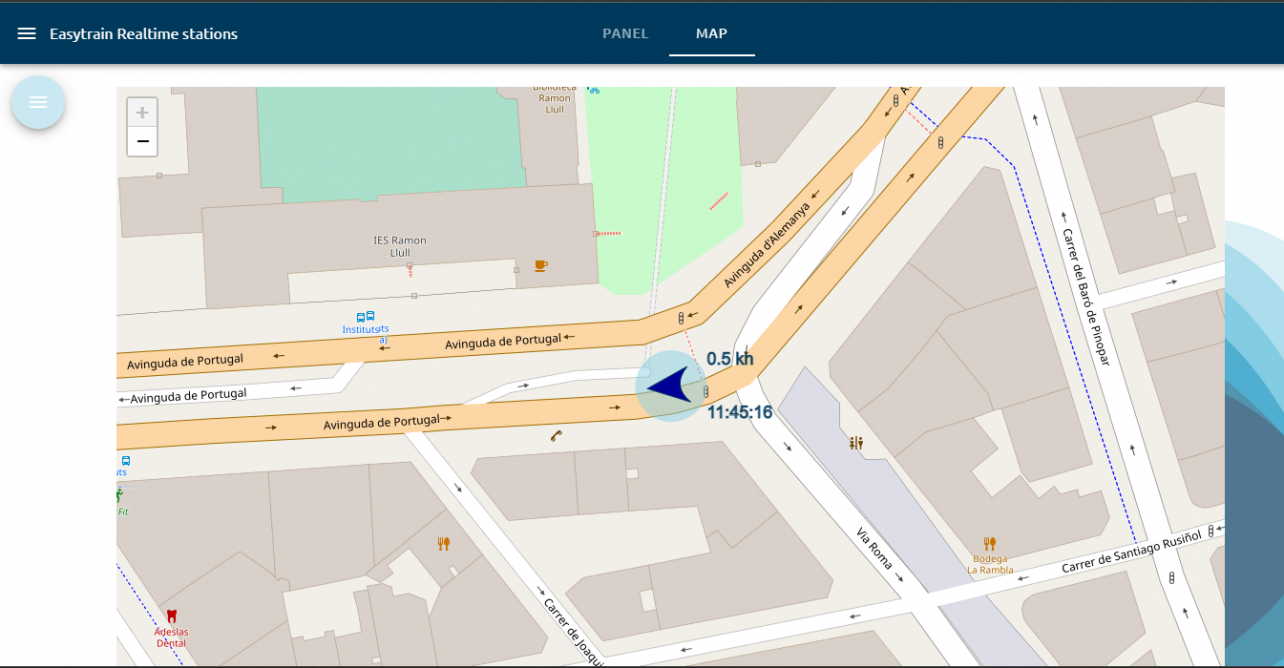Click the IES Ramon Llull building label
The width and height of the screenshot is (1284, 668).
[x=399, y=246]
